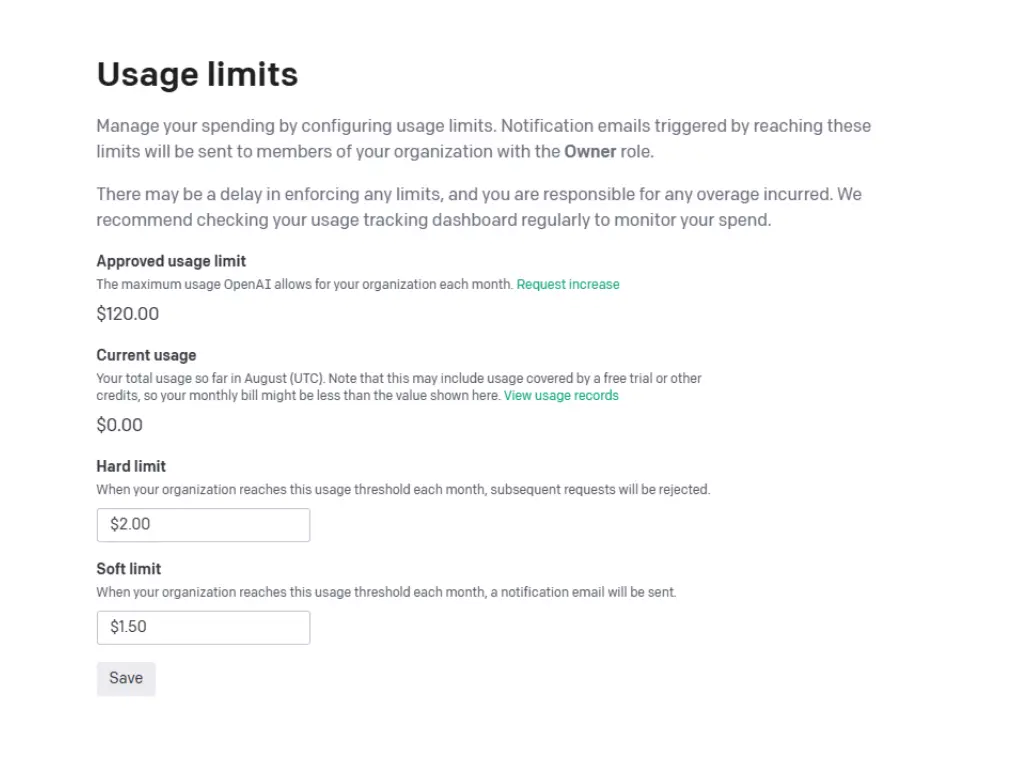Click the $0.00 current usage amount
The image size is (1024, 768).
(119, 425)
